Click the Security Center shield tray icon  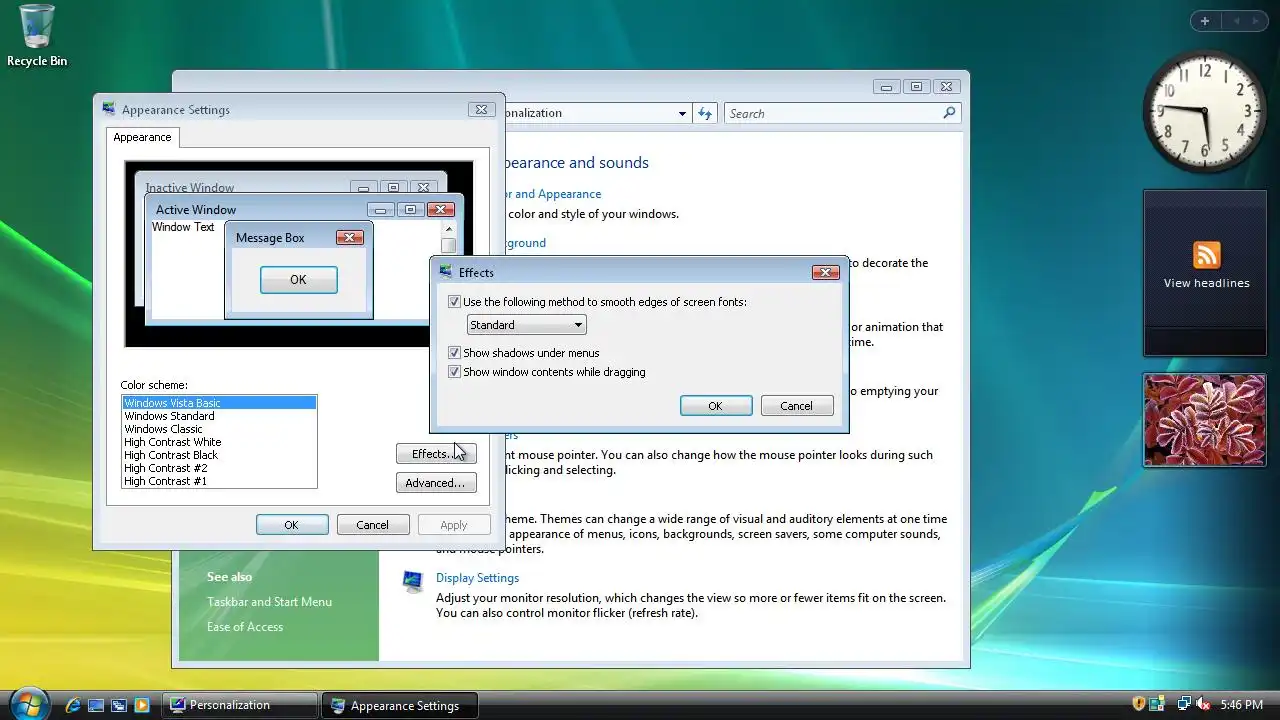[1138, 704]
